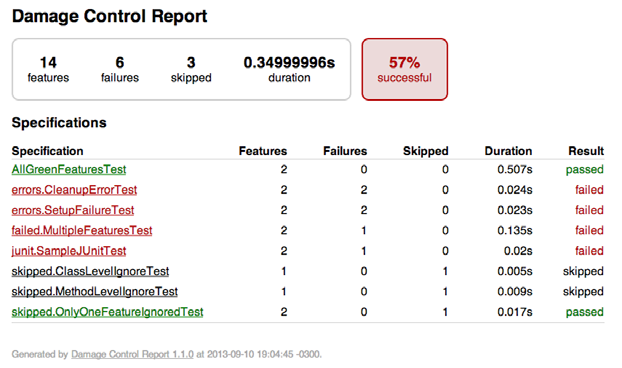Open skipped.ClassLevelIgnoreTest specification
Image resolution: width=622 pixels, height=368 pixels.
pos(90,271)
